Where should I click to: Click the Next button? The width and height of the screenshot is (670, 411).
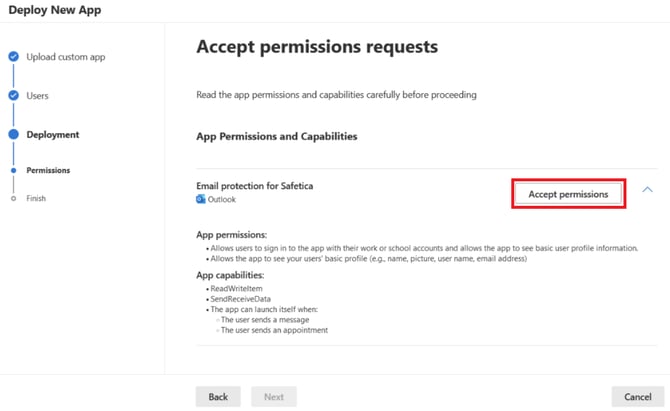[273, 397]
